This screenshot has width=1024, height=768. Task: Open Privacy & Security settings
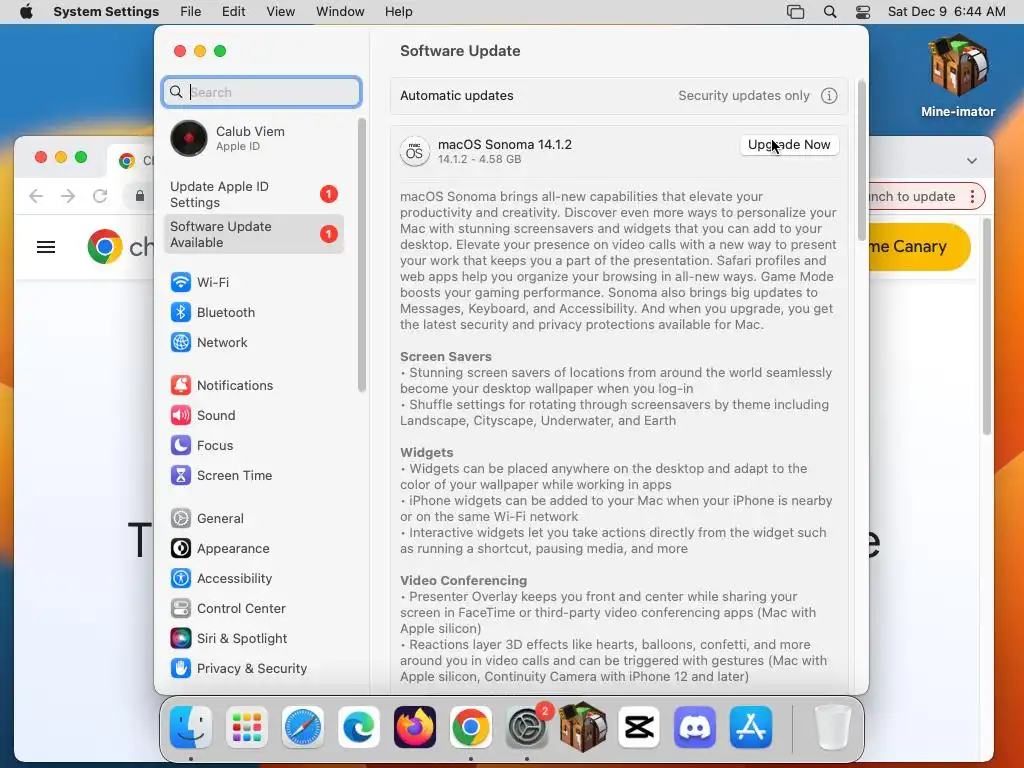tap(255, 669)
